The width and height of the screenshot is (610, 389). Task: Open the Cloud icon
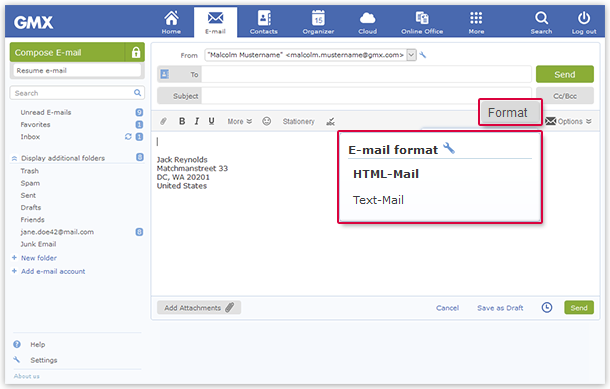click(x=368, y=22)
